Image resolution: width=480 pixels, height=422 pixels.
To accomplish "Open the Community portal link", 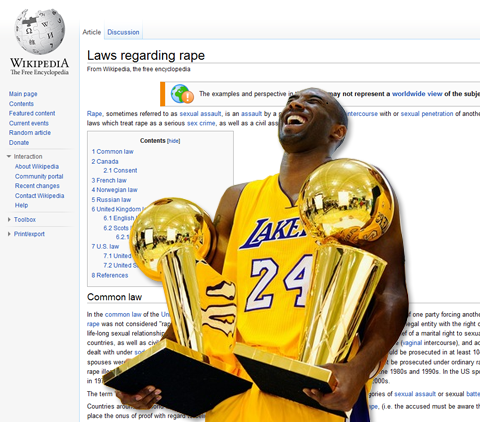I will pos(39,176).
